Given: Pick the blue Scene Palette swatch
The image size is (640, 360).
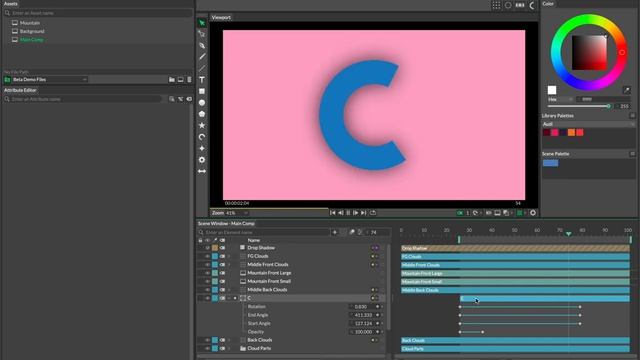Looking at the screenshot, I should click(x=551, y=163).
